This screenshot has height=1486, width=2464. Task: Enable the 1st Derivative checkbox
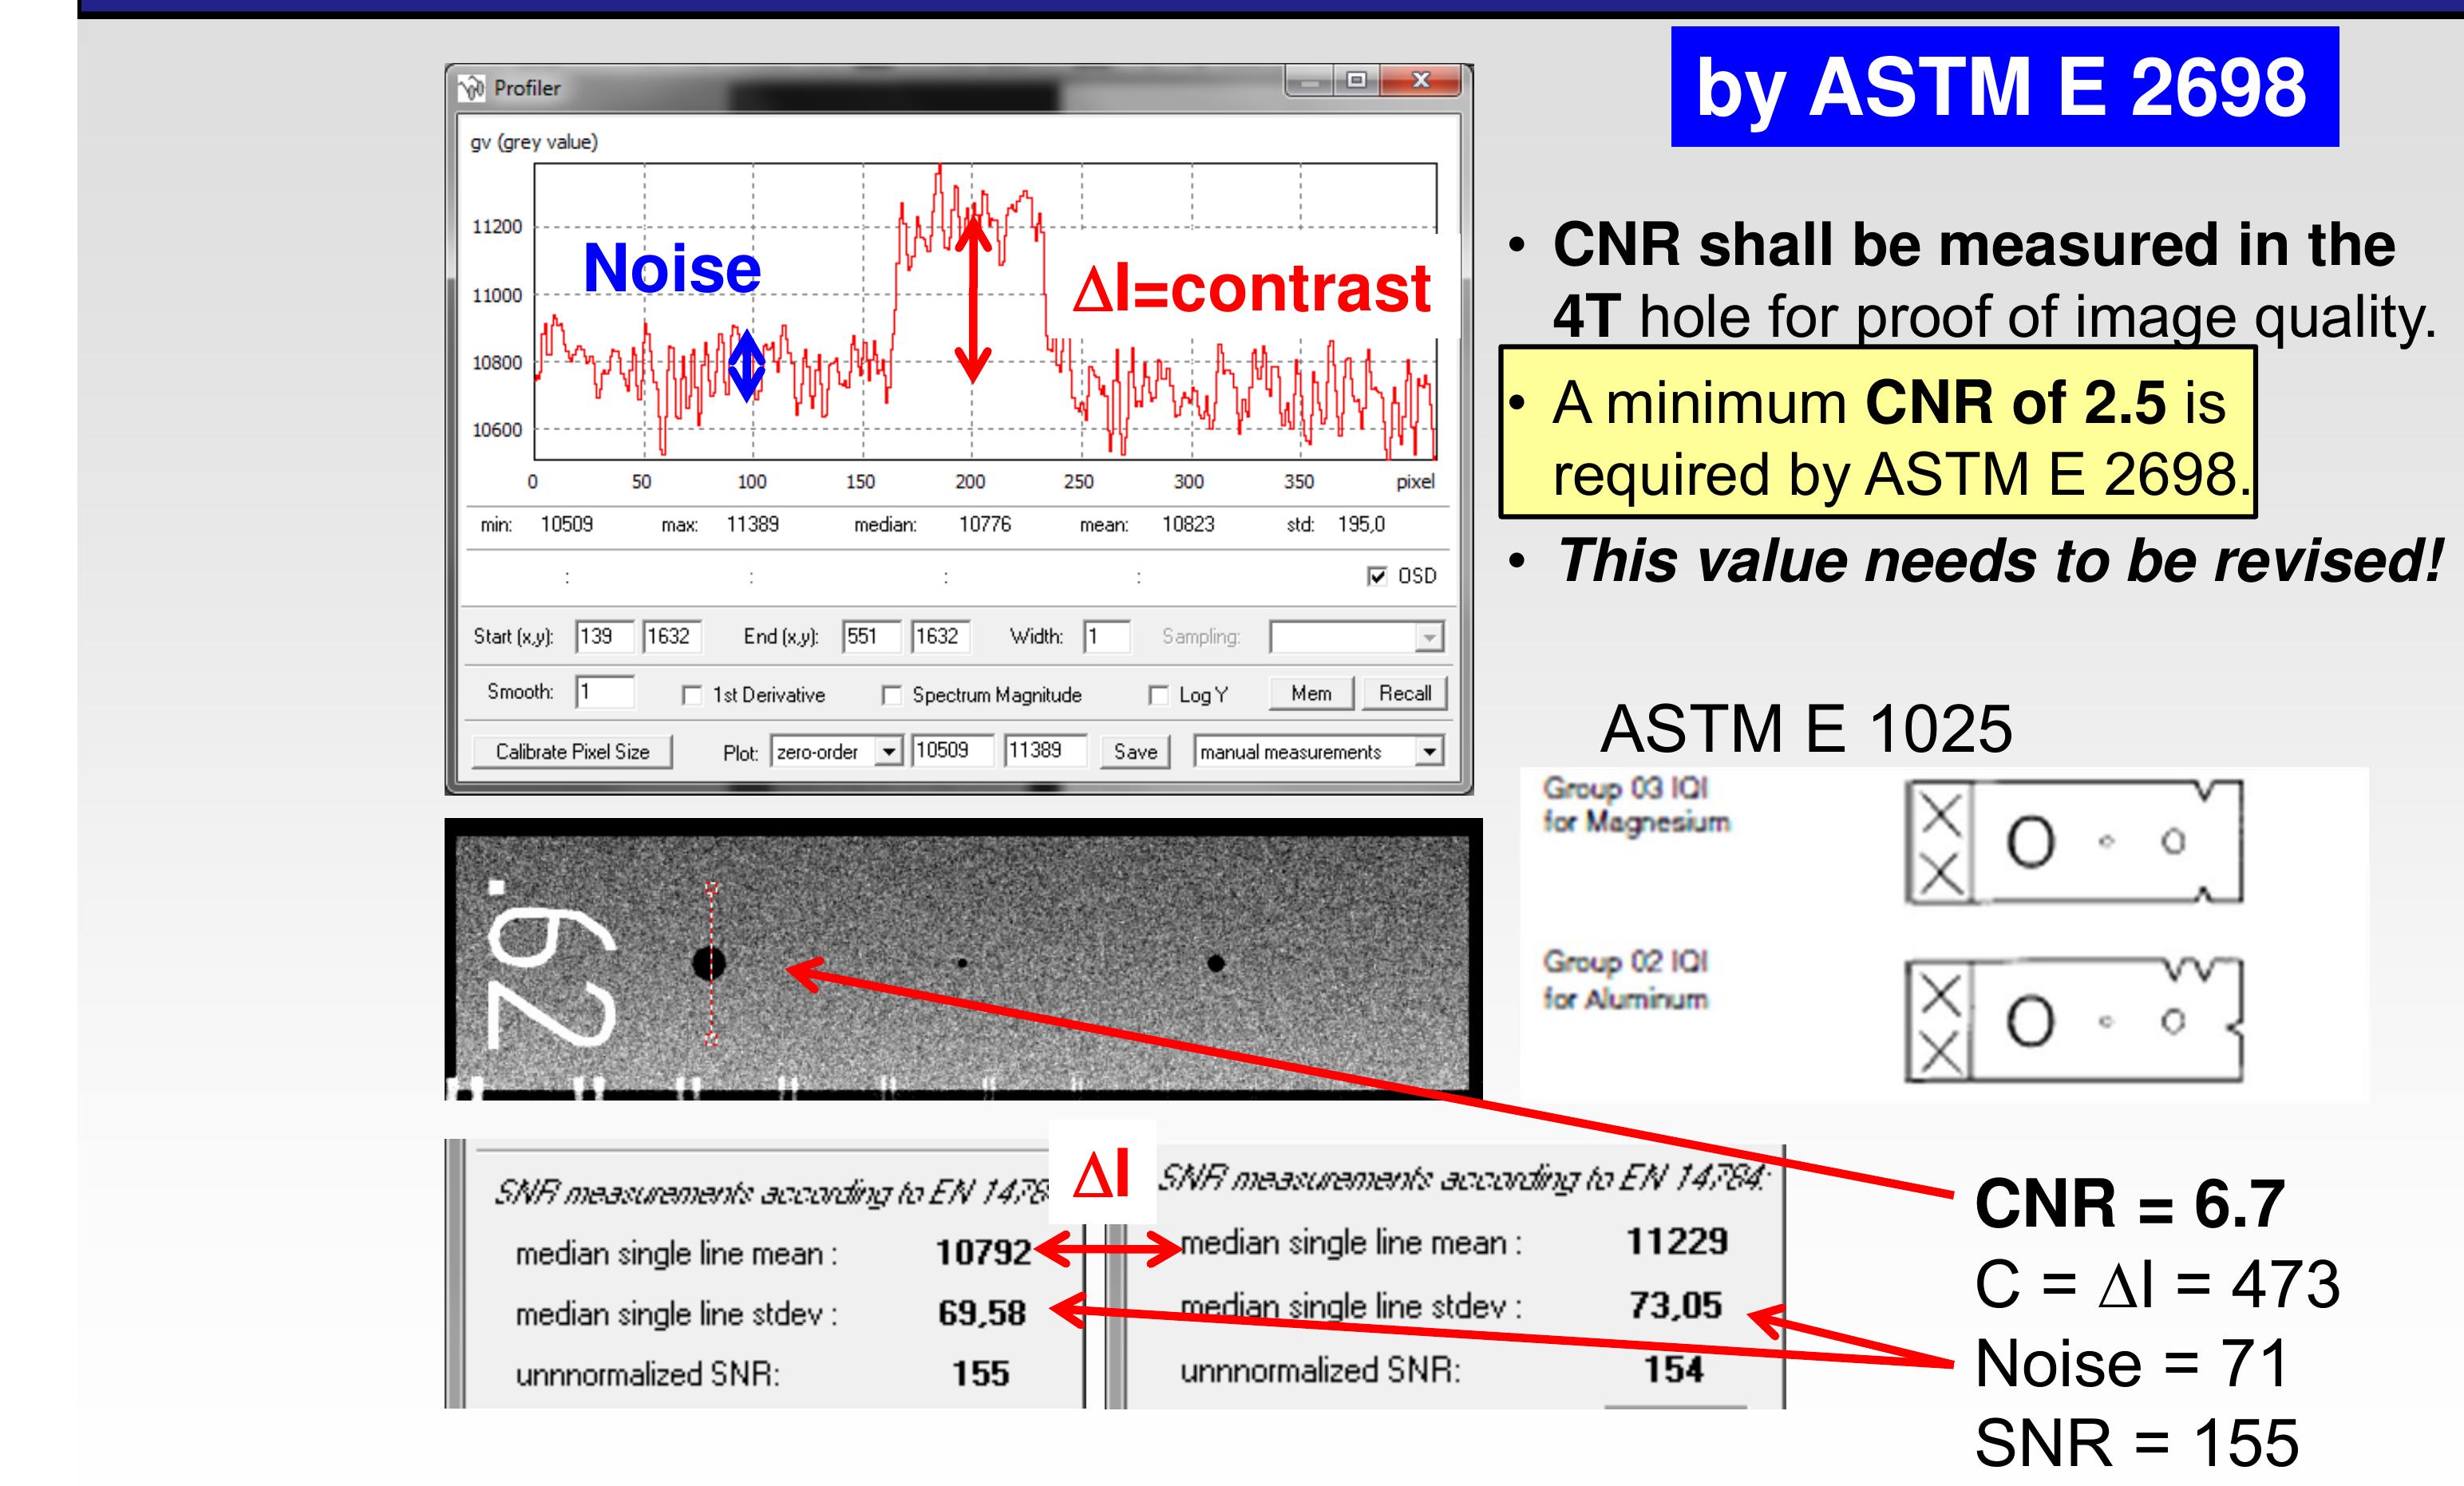click(x=694, y=694)
